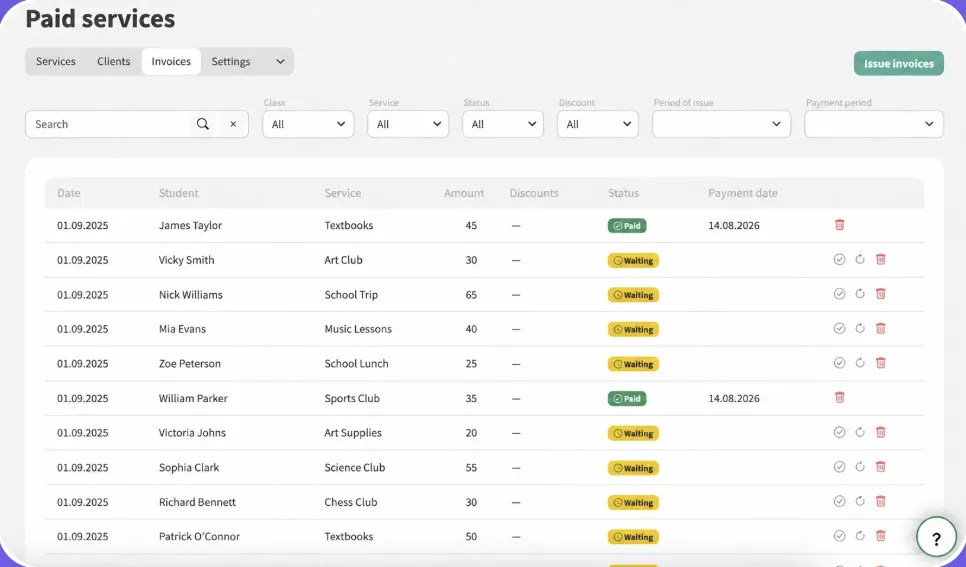Click the Issue invoices button
Image resolution: width=966 pixels, height=567 pixels.
coord(898,63)
